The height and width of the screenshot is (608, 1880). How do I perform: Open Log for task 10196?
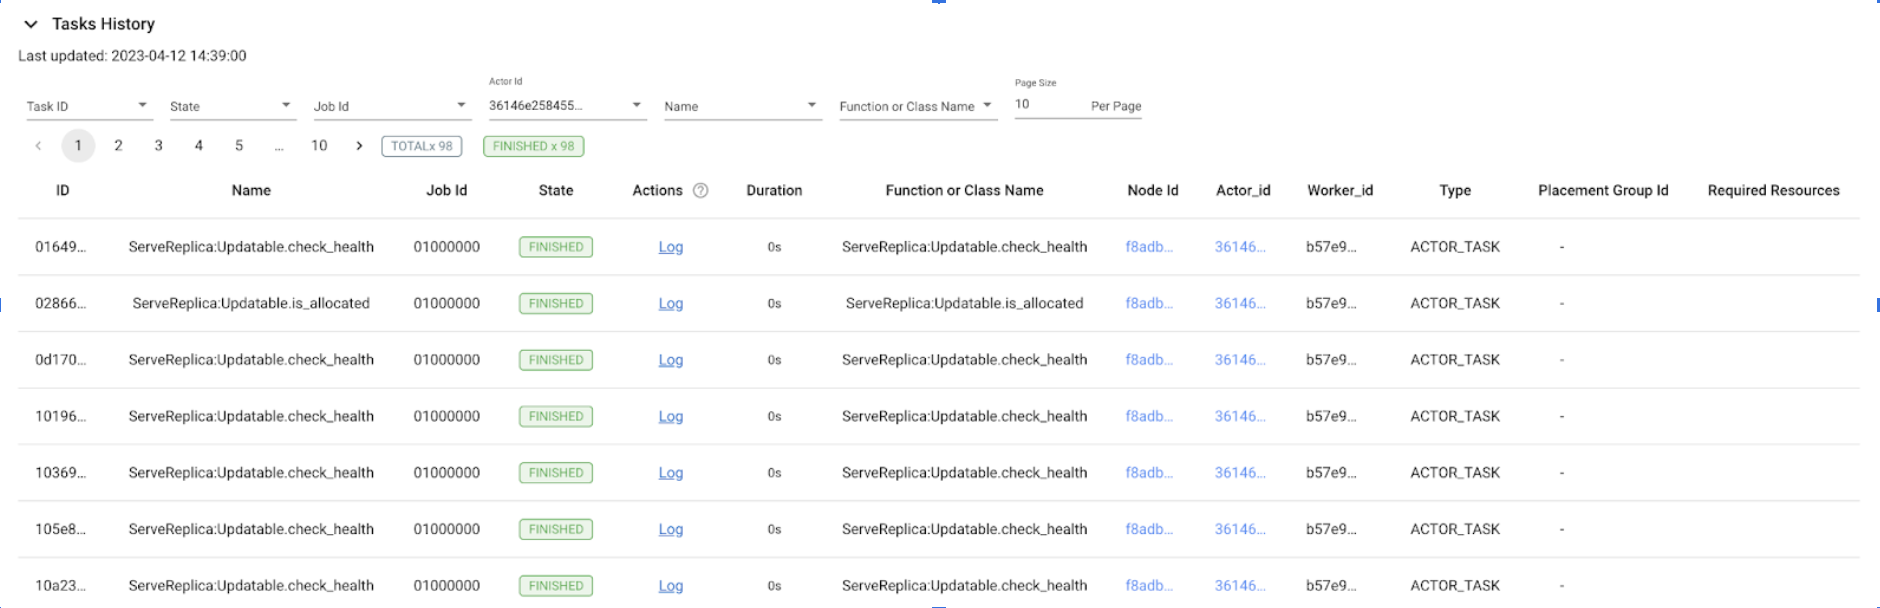coord(671,416)
